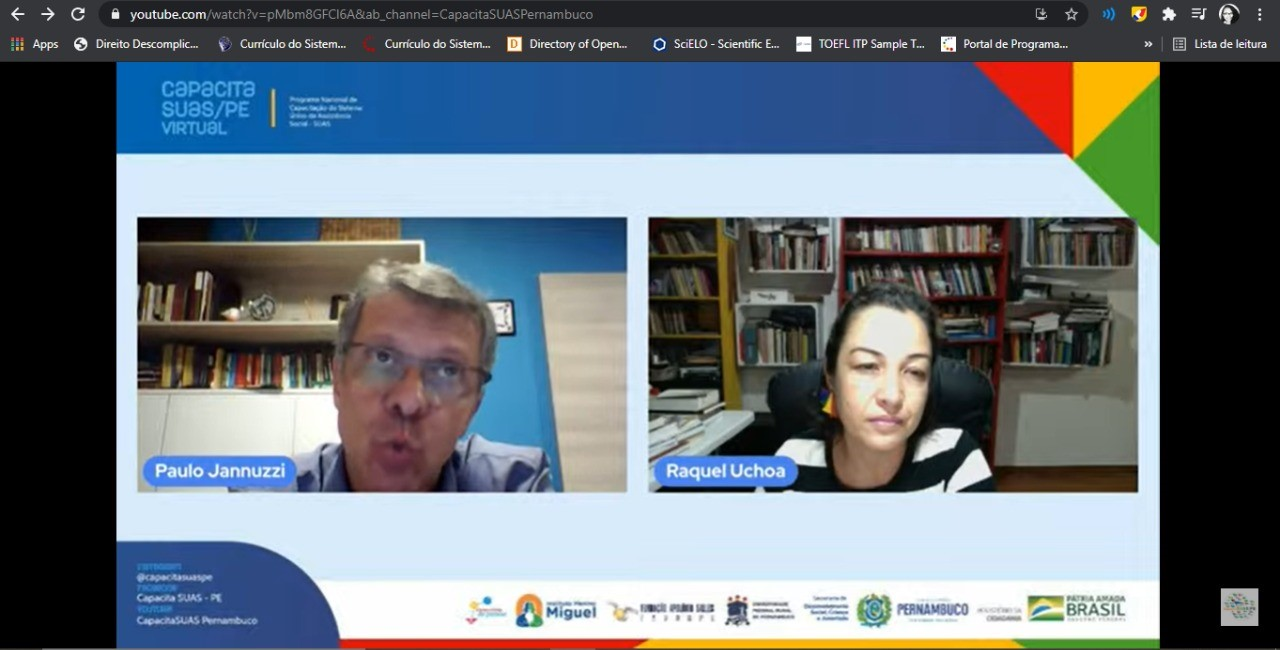Click the shield extension icon

[x=1139, y=14]
